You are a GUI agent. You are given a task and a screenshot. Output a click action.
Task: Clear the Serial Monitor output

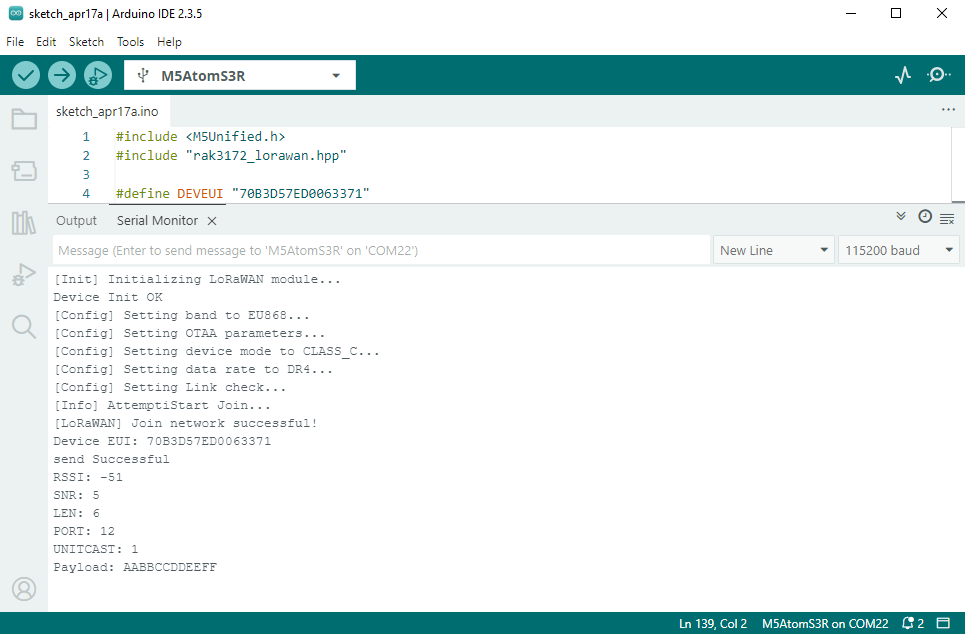coord(947,219)
